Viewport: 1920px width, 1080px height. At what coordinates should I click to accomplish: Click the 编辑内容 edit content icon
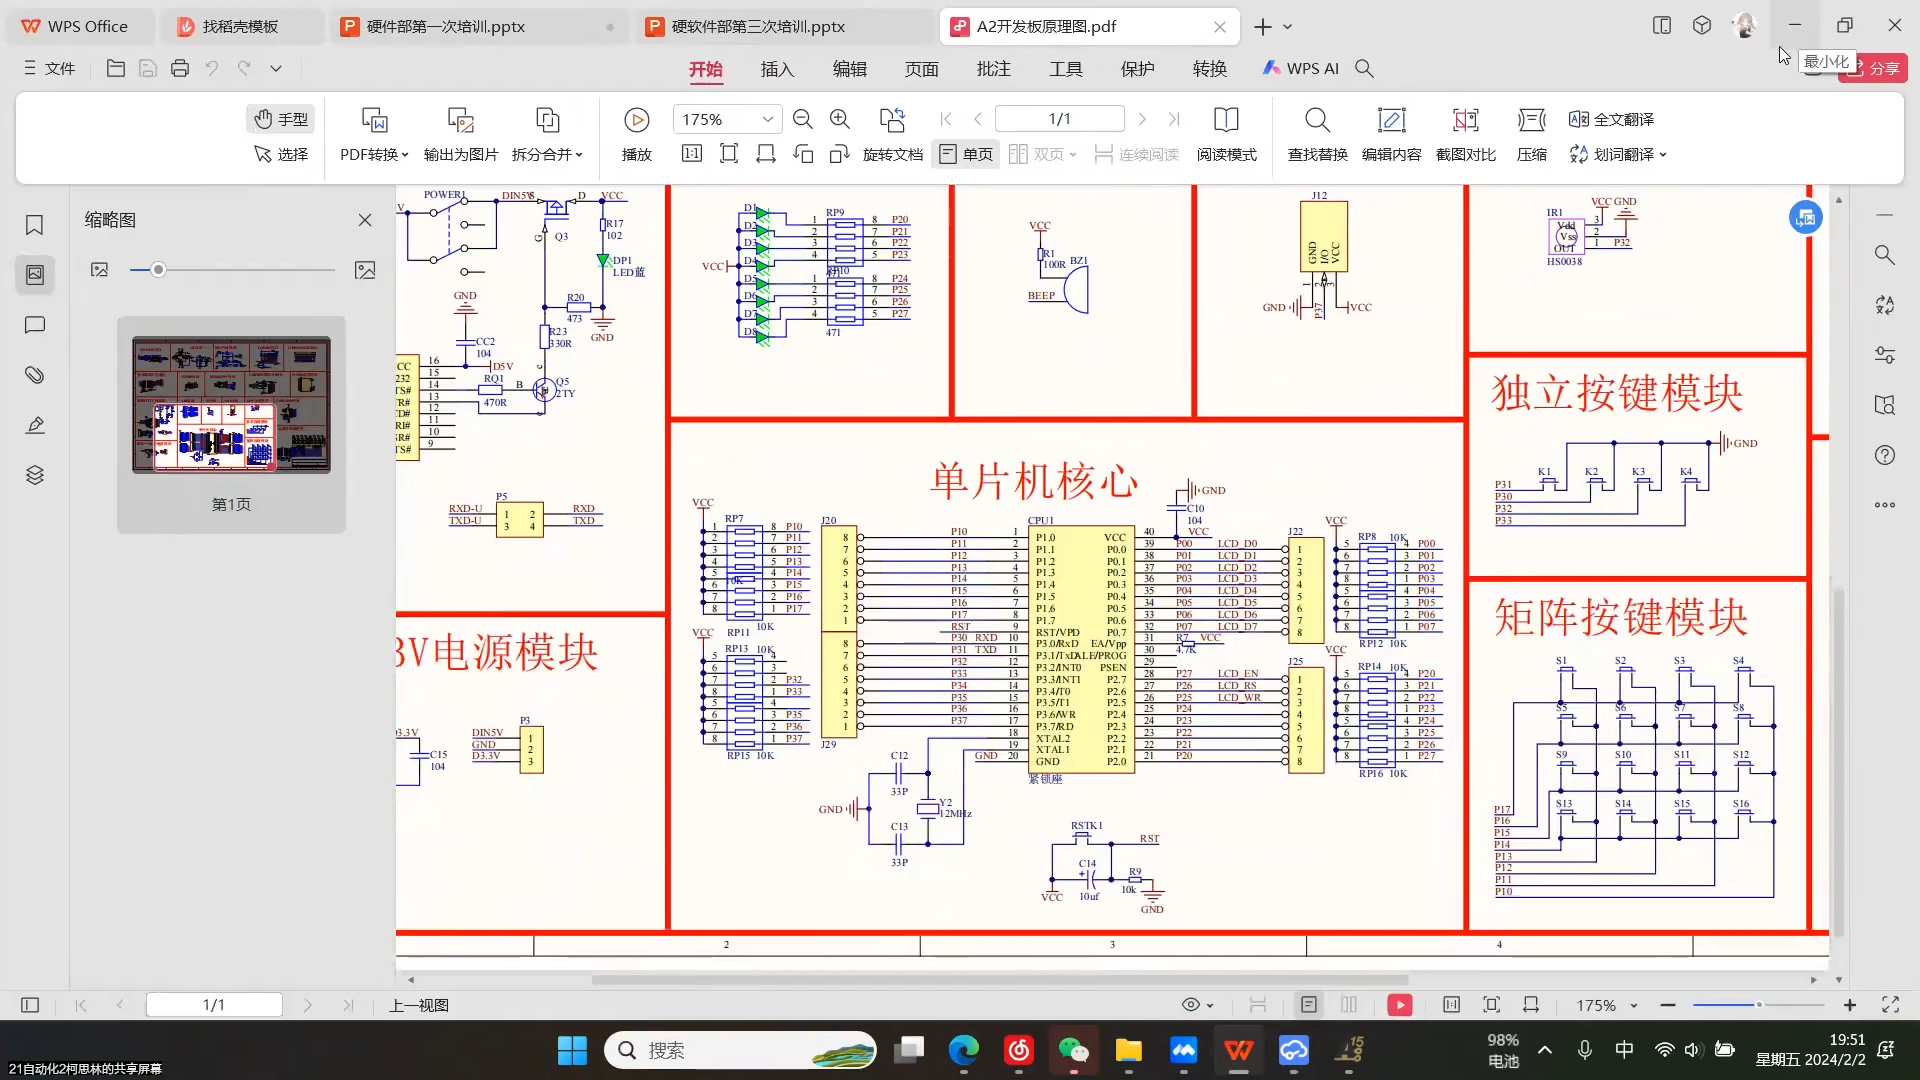click(x=1390, y=135)
